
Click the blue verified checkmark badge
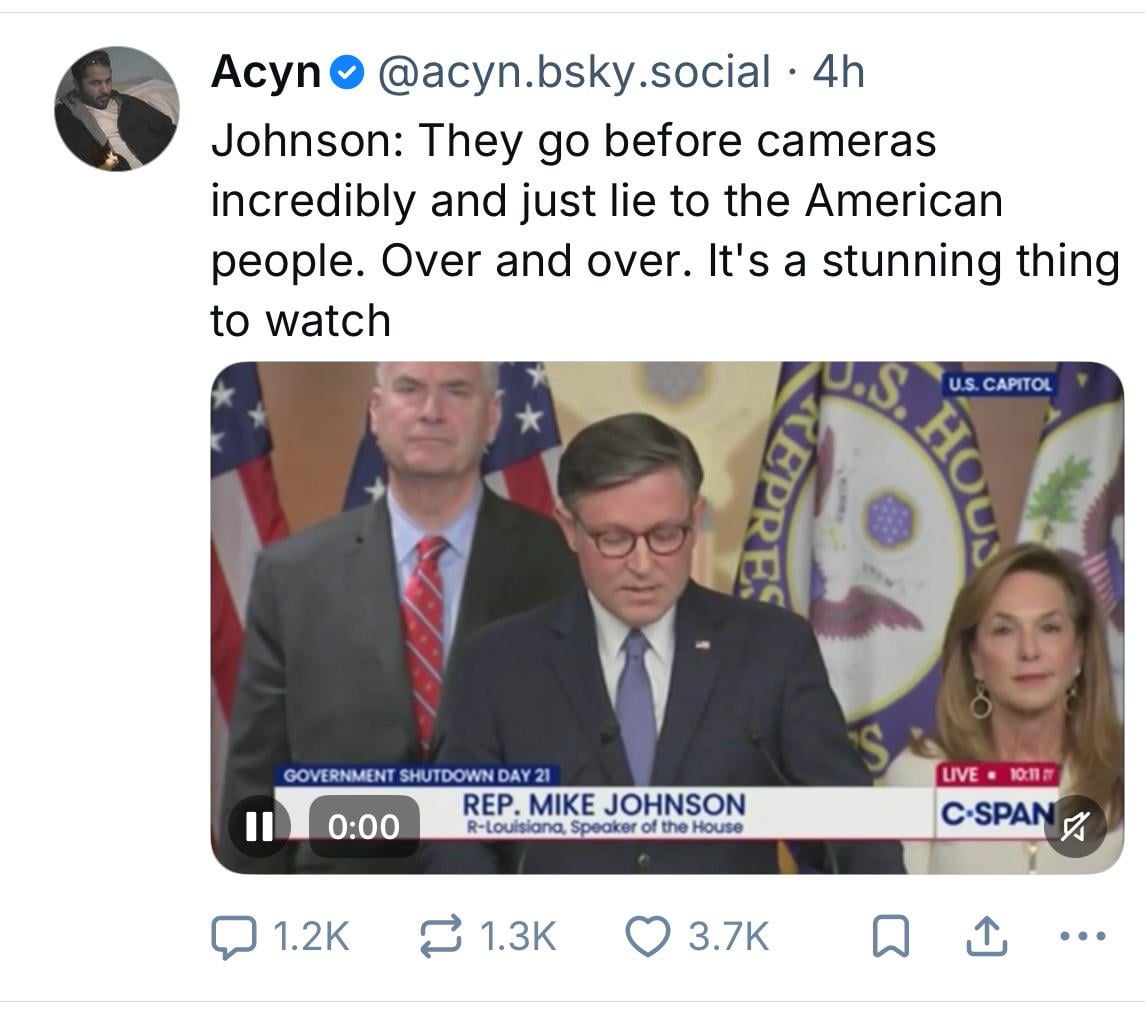pos(347,73)
